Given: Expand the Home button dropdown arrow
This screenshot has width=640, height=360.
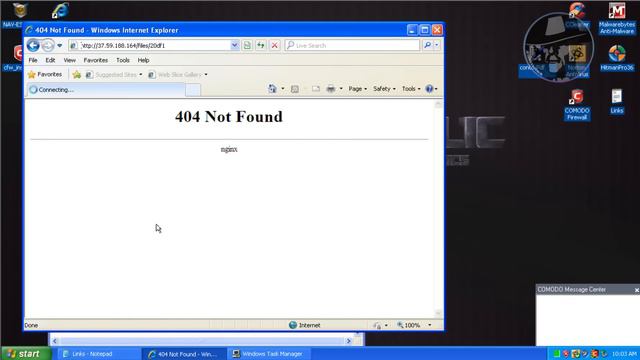Looking at the screenshot, I should pyautogui.click(x=282, y=89).
